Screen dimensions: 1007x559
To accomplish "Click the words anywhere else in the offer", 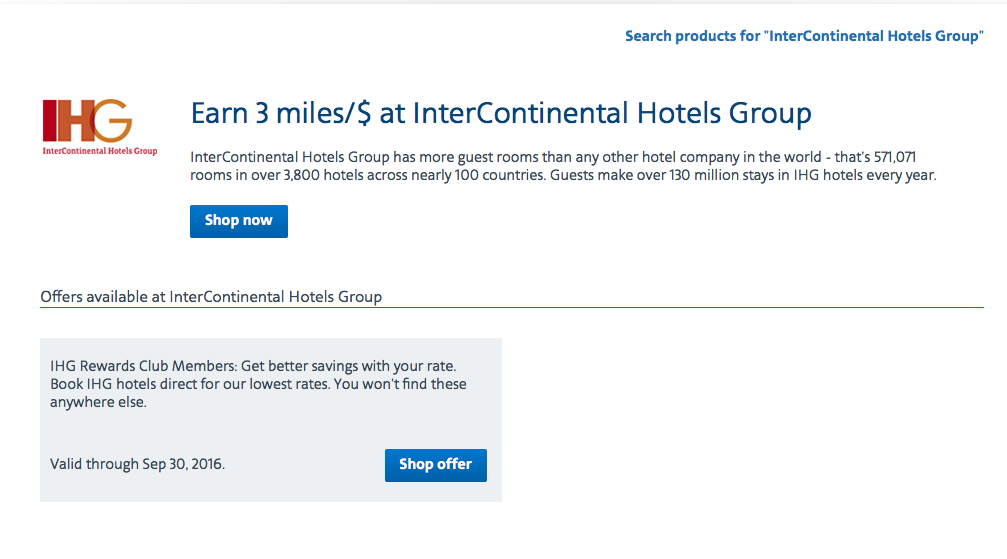I will tap(98, 402).
